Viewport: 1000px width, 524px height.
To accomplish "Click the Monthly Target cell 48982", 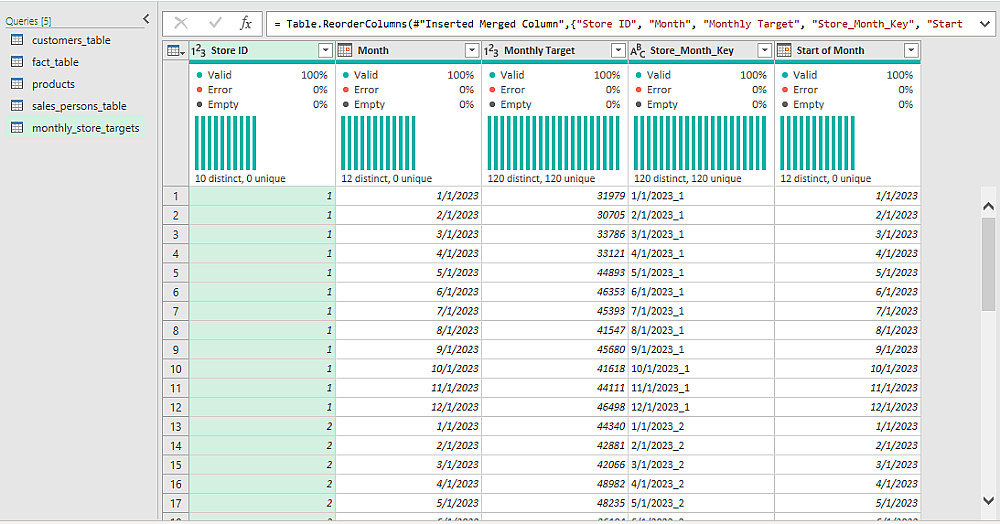I will click(555, 484).
